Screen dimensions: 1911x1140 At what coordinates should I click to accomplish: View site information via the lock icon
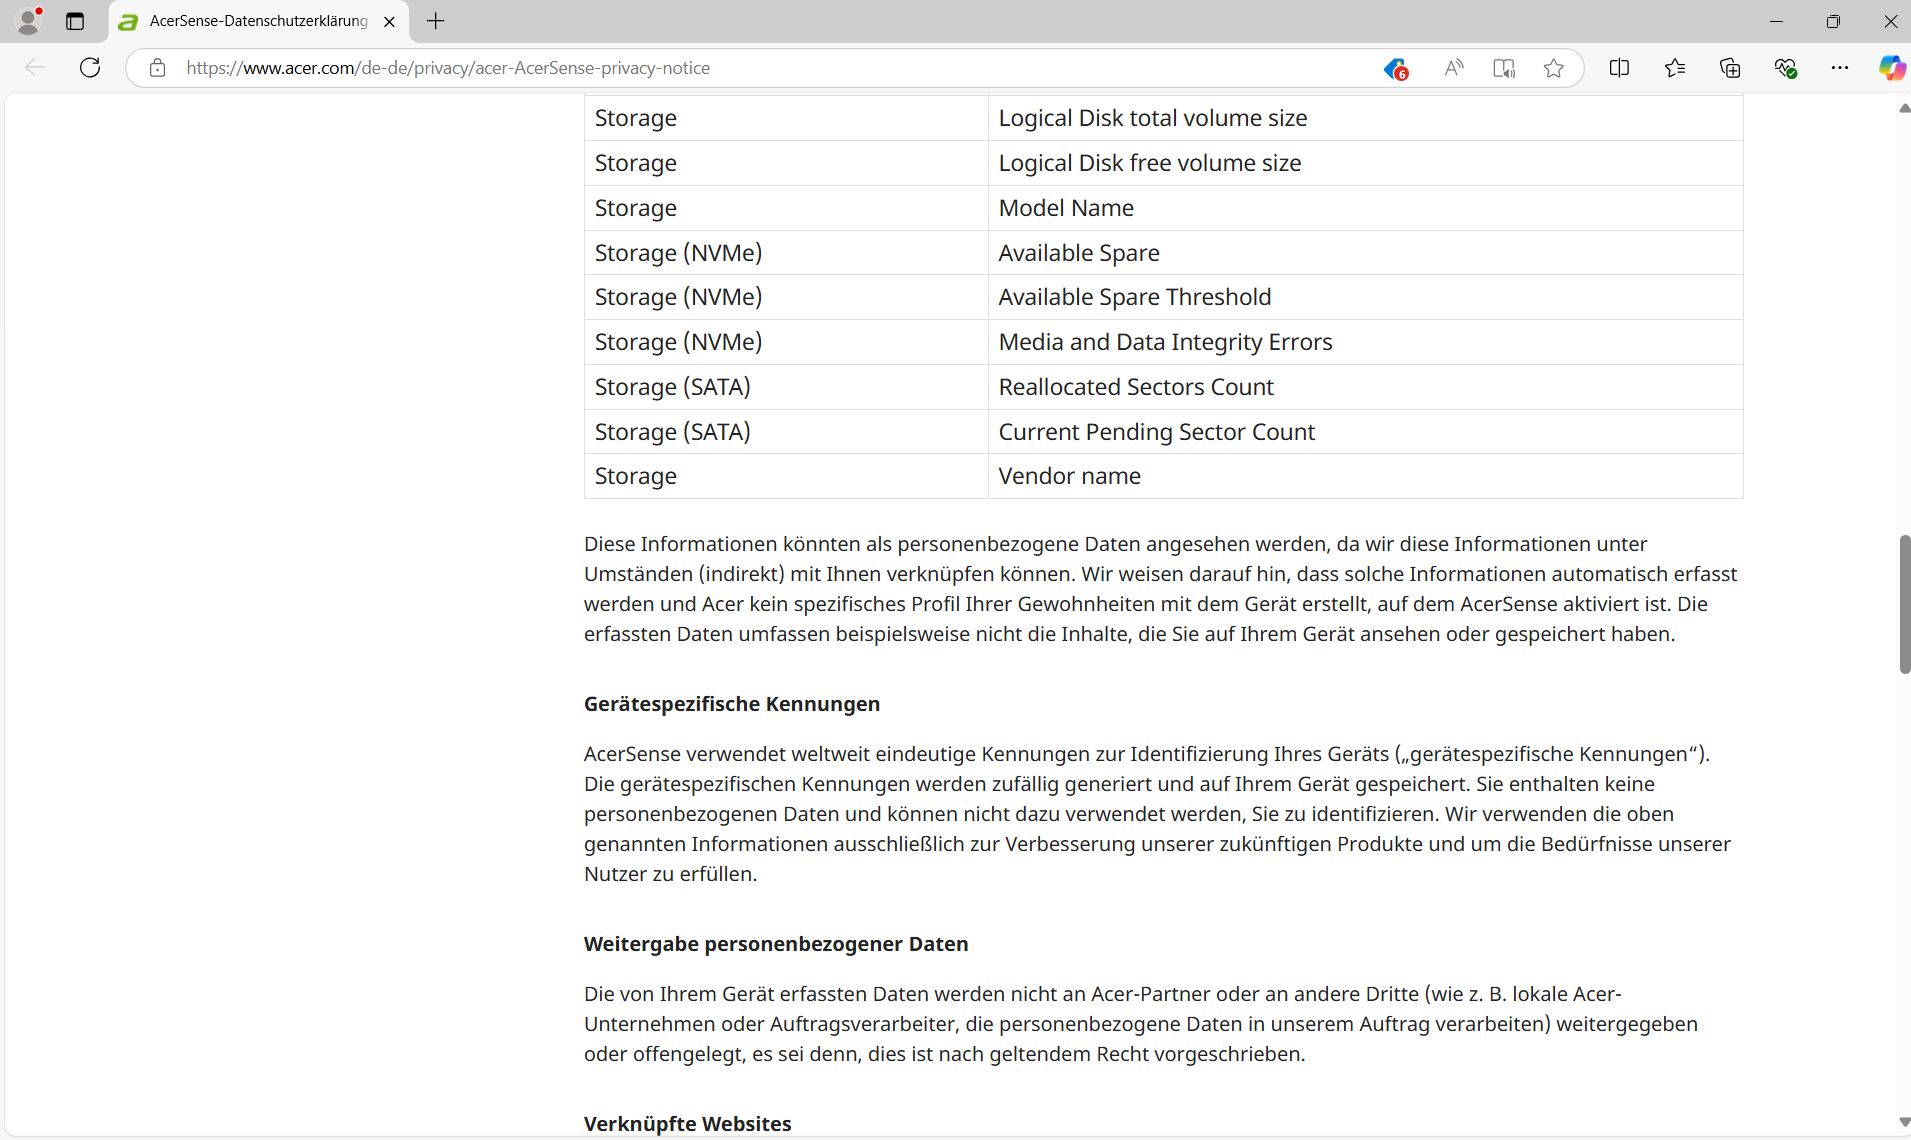pos(157,68)
